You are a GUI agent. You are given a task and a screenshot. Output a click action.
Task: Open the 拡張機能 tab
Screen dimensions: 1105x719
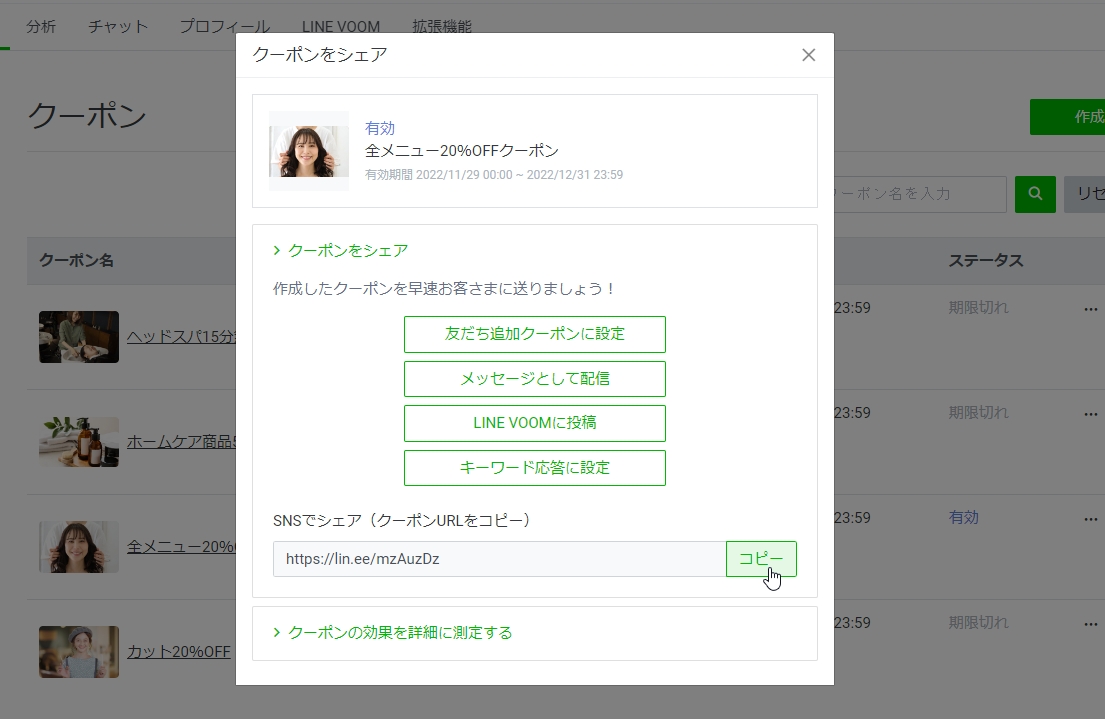coord(441,27)
